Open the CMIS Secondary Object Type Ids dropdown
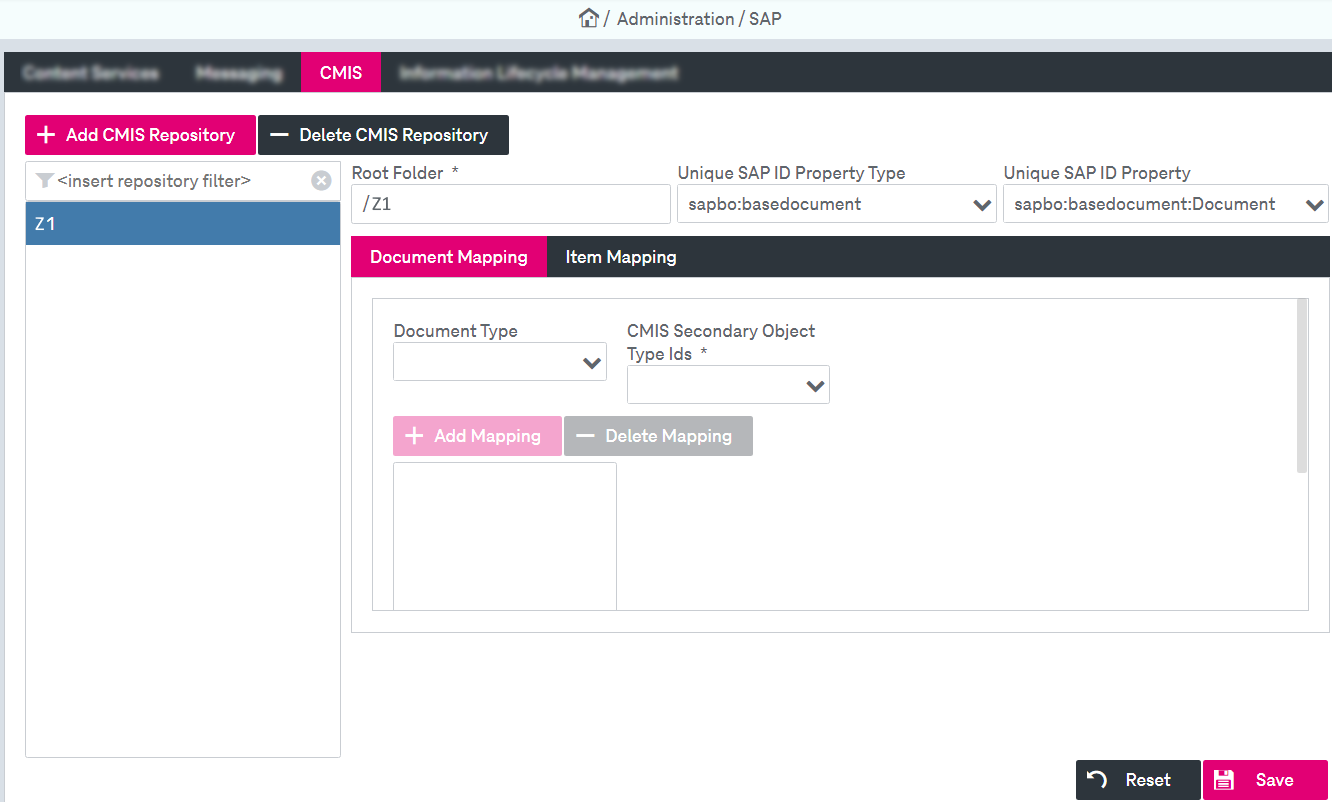The height and width of the screenshot is (802, 1332). (814, 384)
